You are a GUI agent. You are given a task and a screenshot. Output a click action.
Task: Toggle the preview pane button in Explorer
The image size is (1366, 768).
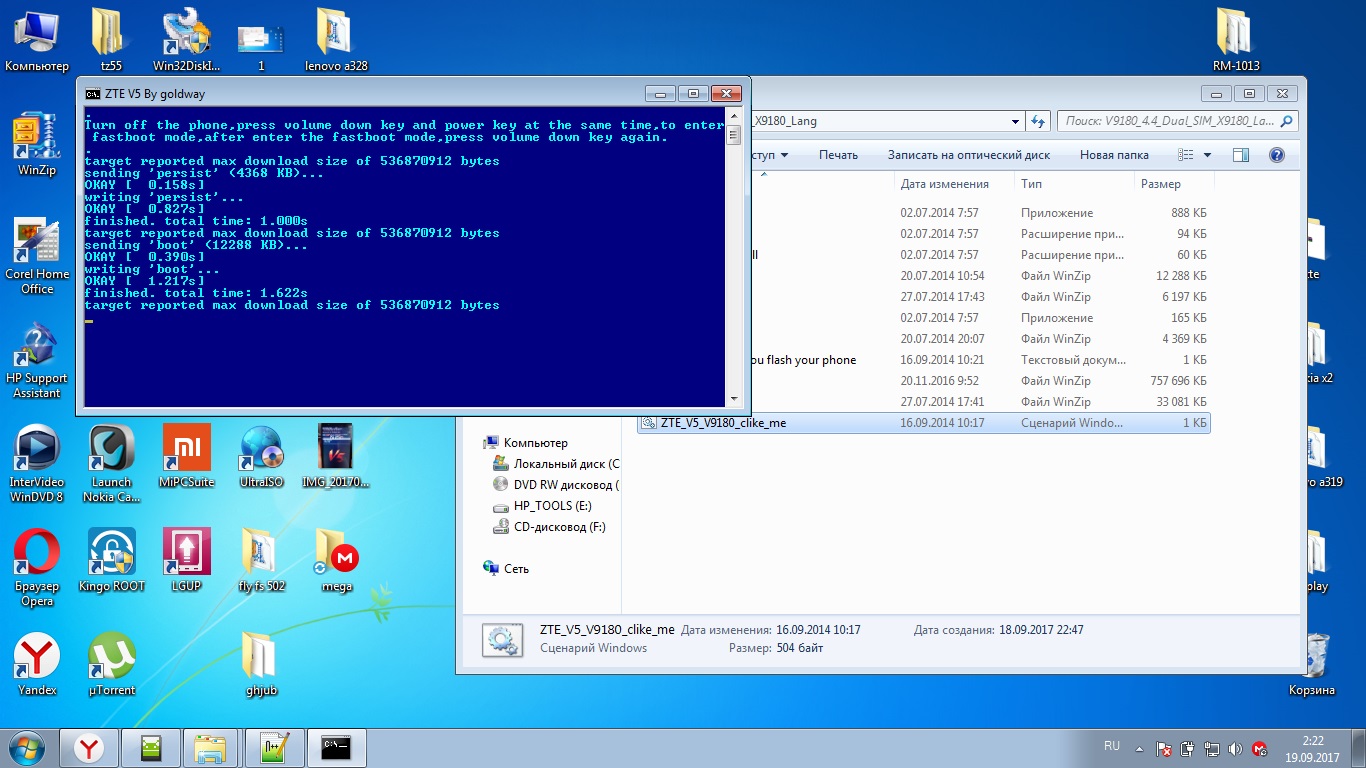tap(1240, 155)
